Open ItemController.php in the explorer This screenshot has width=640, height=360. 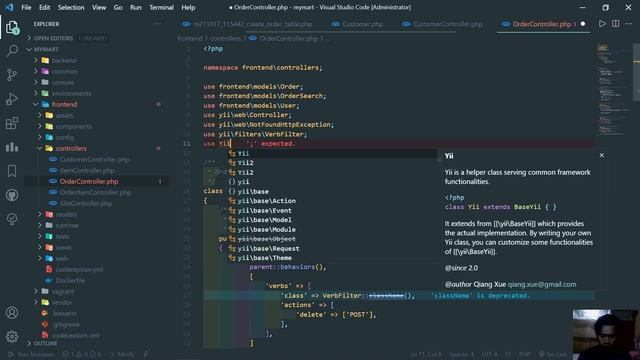click(x=87, y=171)
